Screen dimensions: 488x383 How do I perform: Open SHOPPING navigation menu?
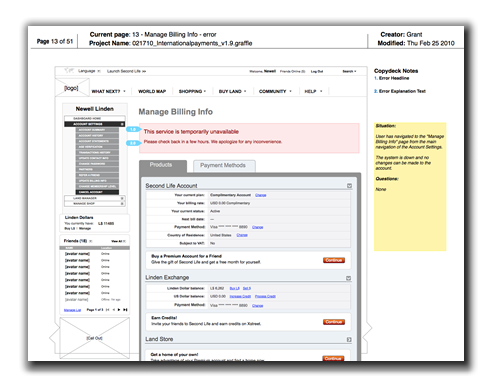click(192, 91)
